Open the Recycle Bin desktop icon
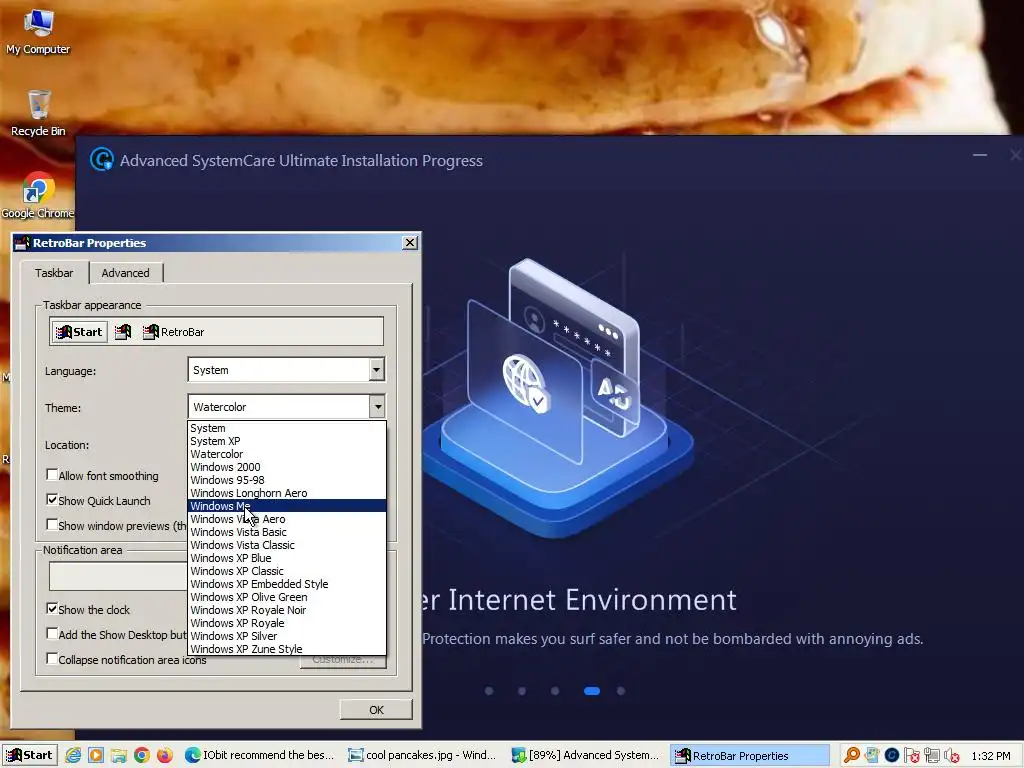Viewport: 1024px width, 768px height. (x=38, y=113)
